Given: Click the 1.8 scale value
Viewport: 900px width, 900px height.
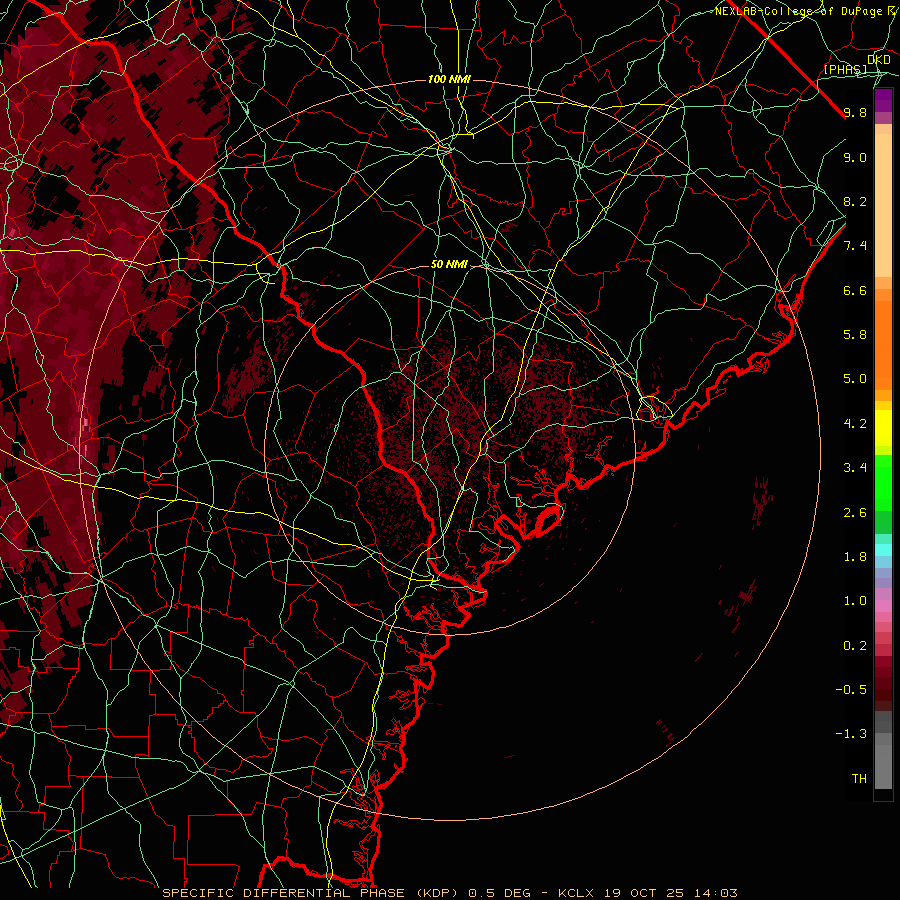Looking at the screenshot, I should click(x=855, y=557).
